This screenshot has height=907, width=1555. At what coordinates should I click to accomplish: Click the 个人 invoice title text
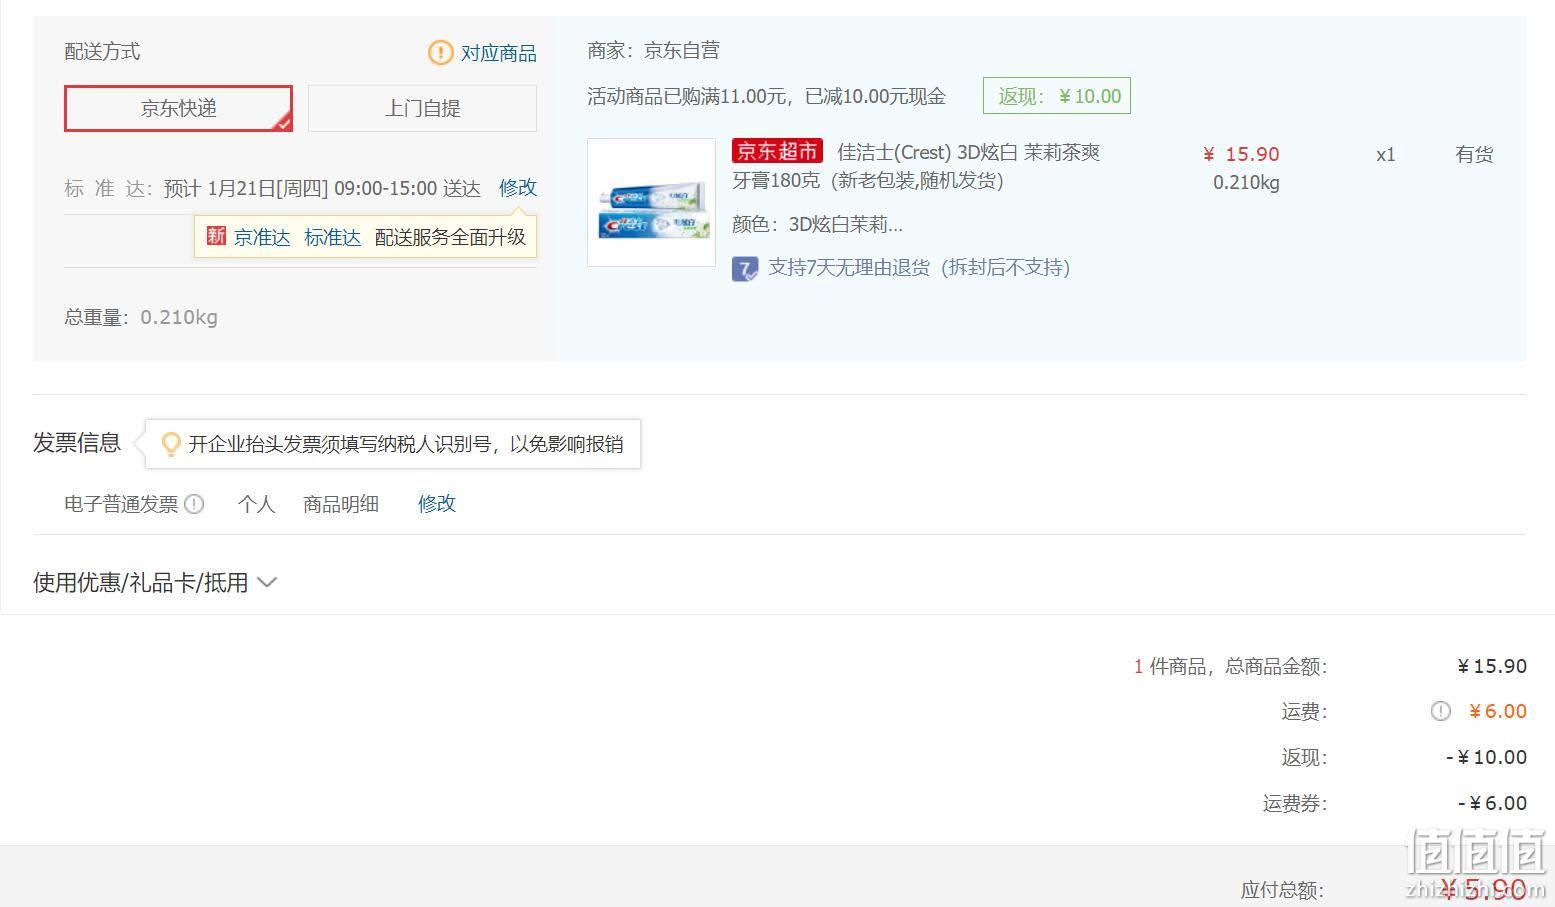[256, 504]
